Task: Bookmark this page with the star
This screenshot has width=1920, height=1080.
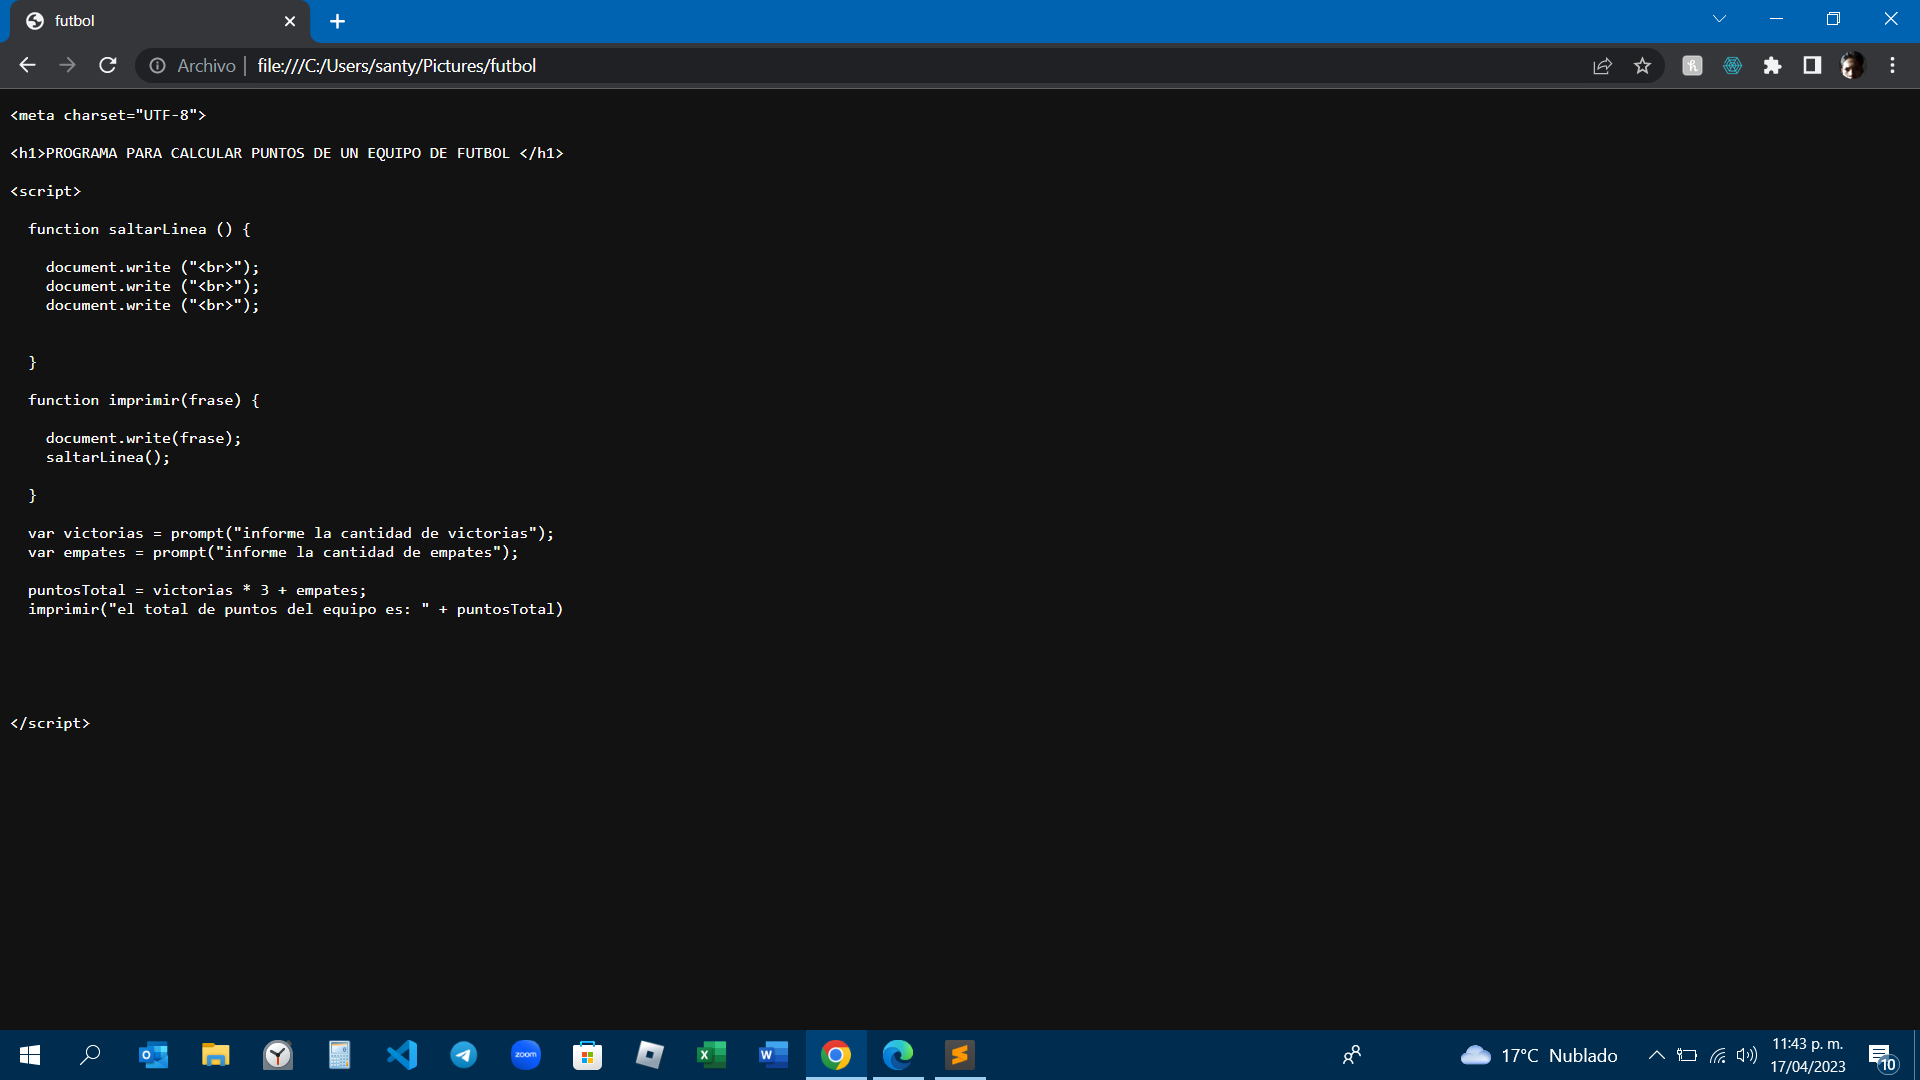Action: point(1642,65)
